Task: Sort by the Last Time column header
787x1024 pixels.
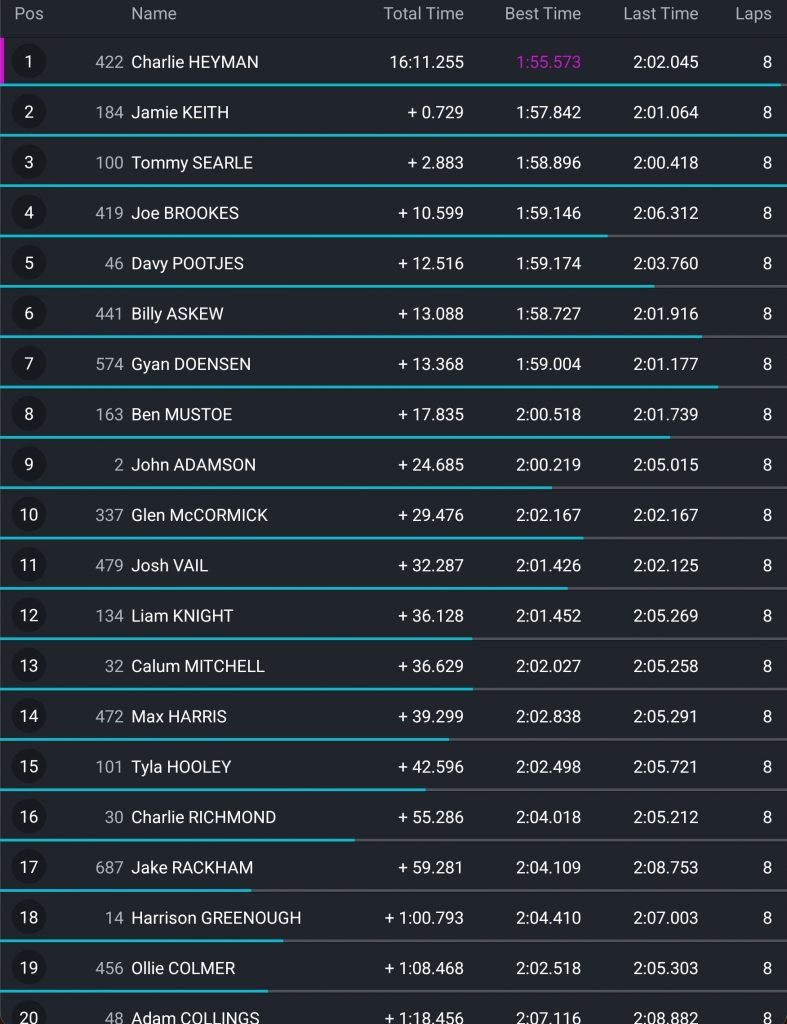Action: [661, 14]
